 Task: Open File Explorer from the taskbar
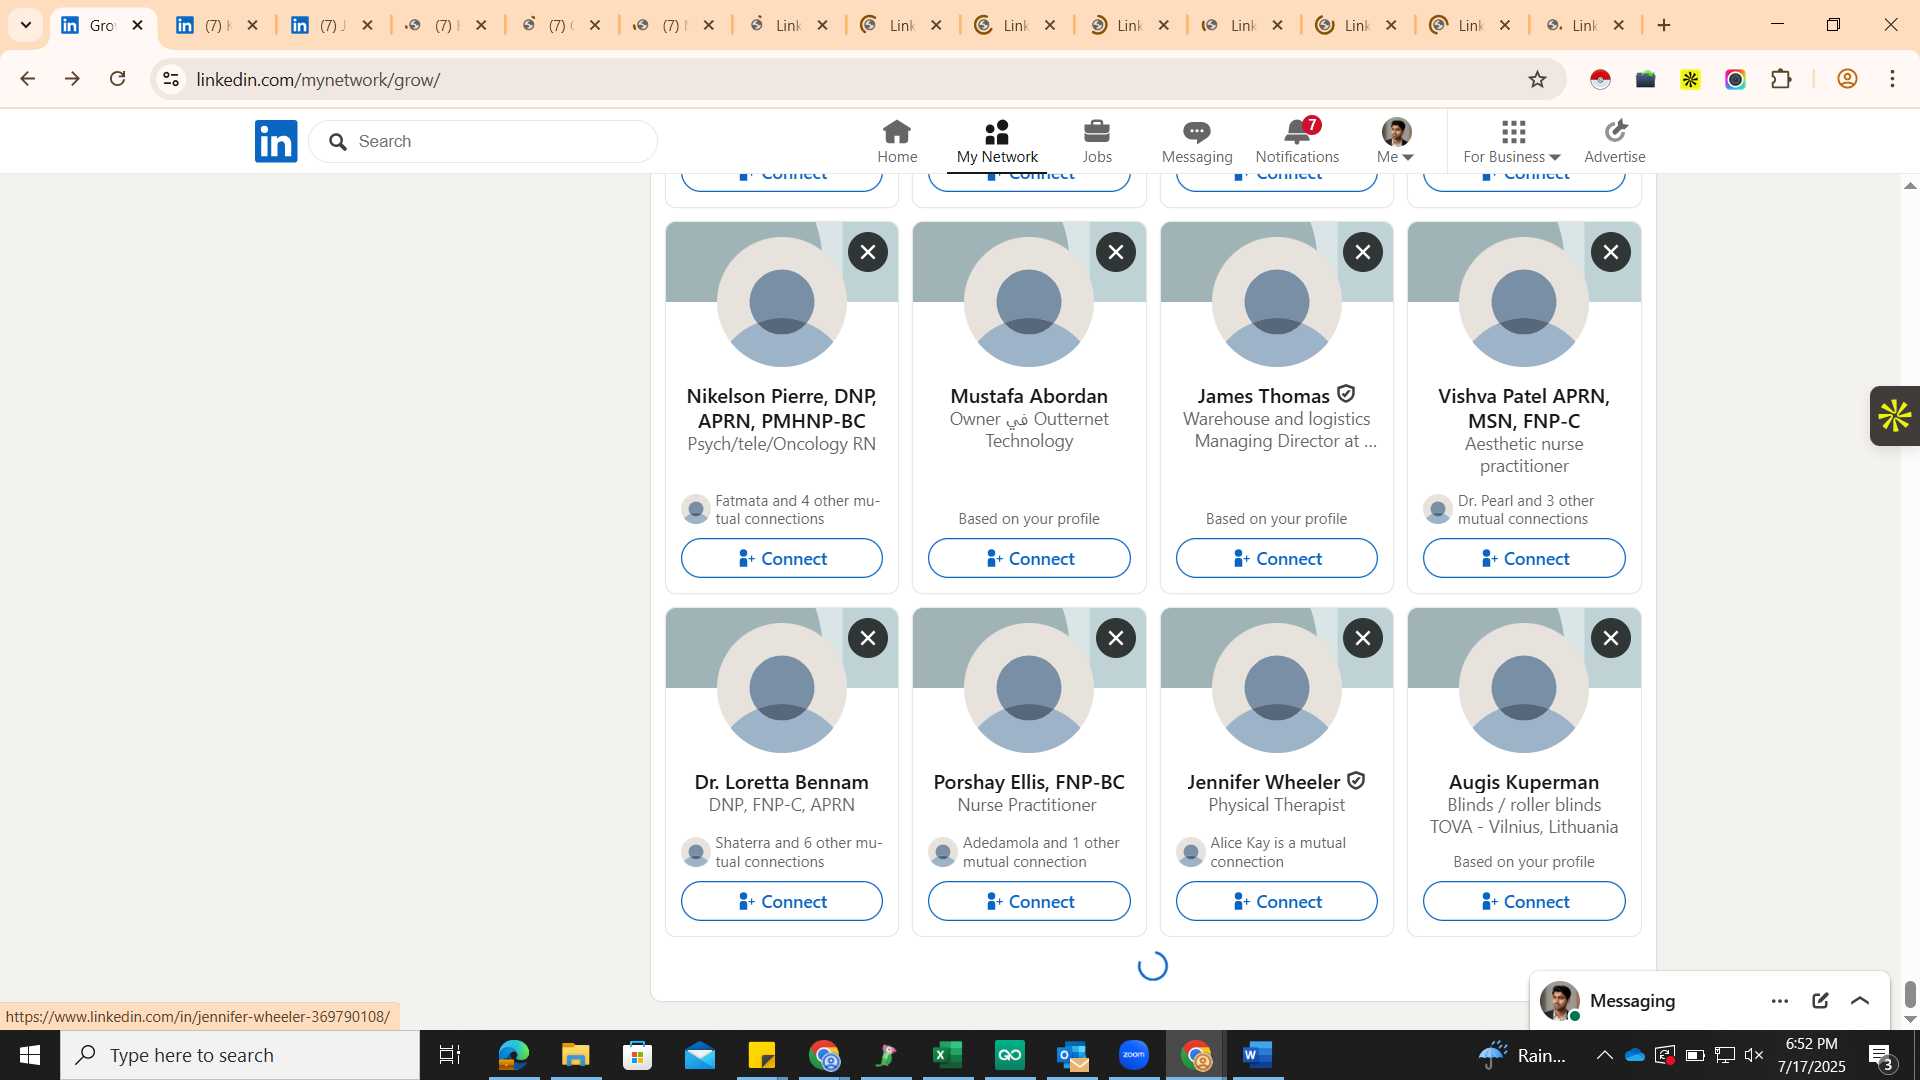[575, 1055]
